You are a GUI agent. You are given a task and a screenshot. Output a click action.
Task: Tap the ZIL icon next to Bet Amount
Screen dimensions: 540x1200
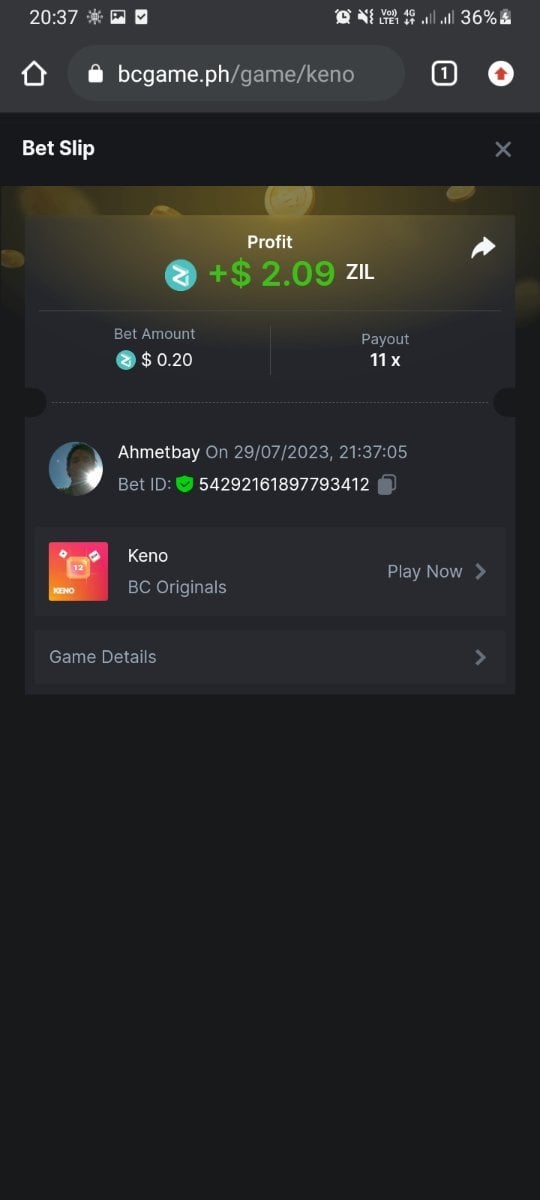125,360
